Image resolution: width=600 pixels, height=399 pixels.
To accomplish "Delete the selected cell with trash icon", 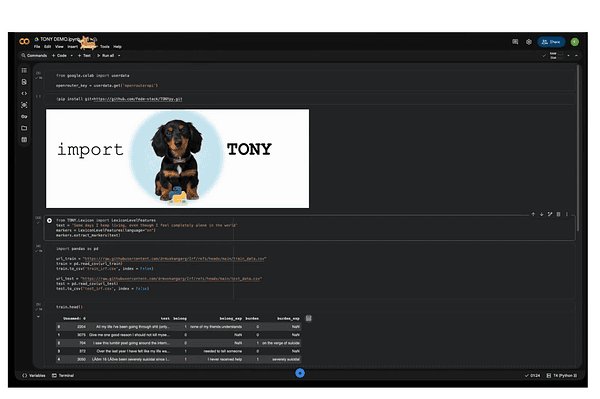I will pos(558,214).
